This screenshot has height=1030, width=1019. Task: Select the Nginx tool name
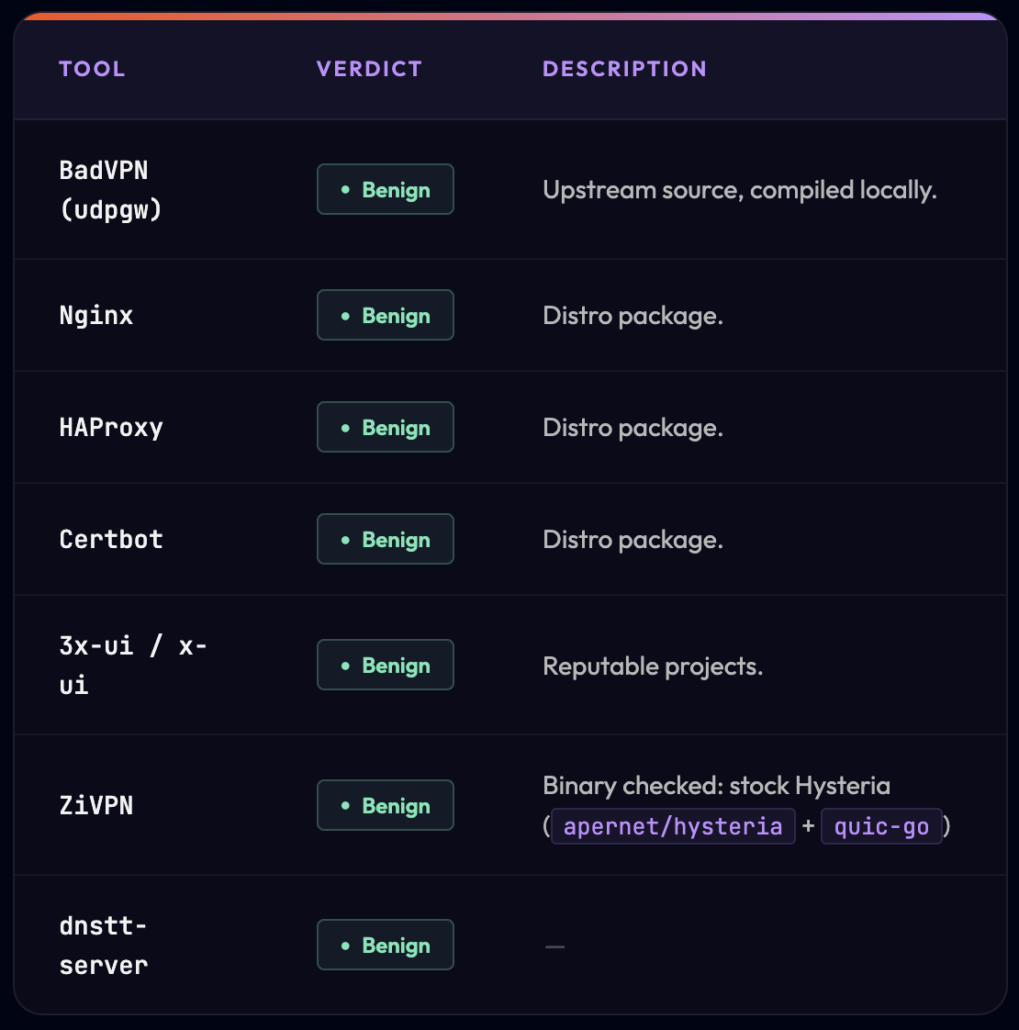[x=96, y=315]
